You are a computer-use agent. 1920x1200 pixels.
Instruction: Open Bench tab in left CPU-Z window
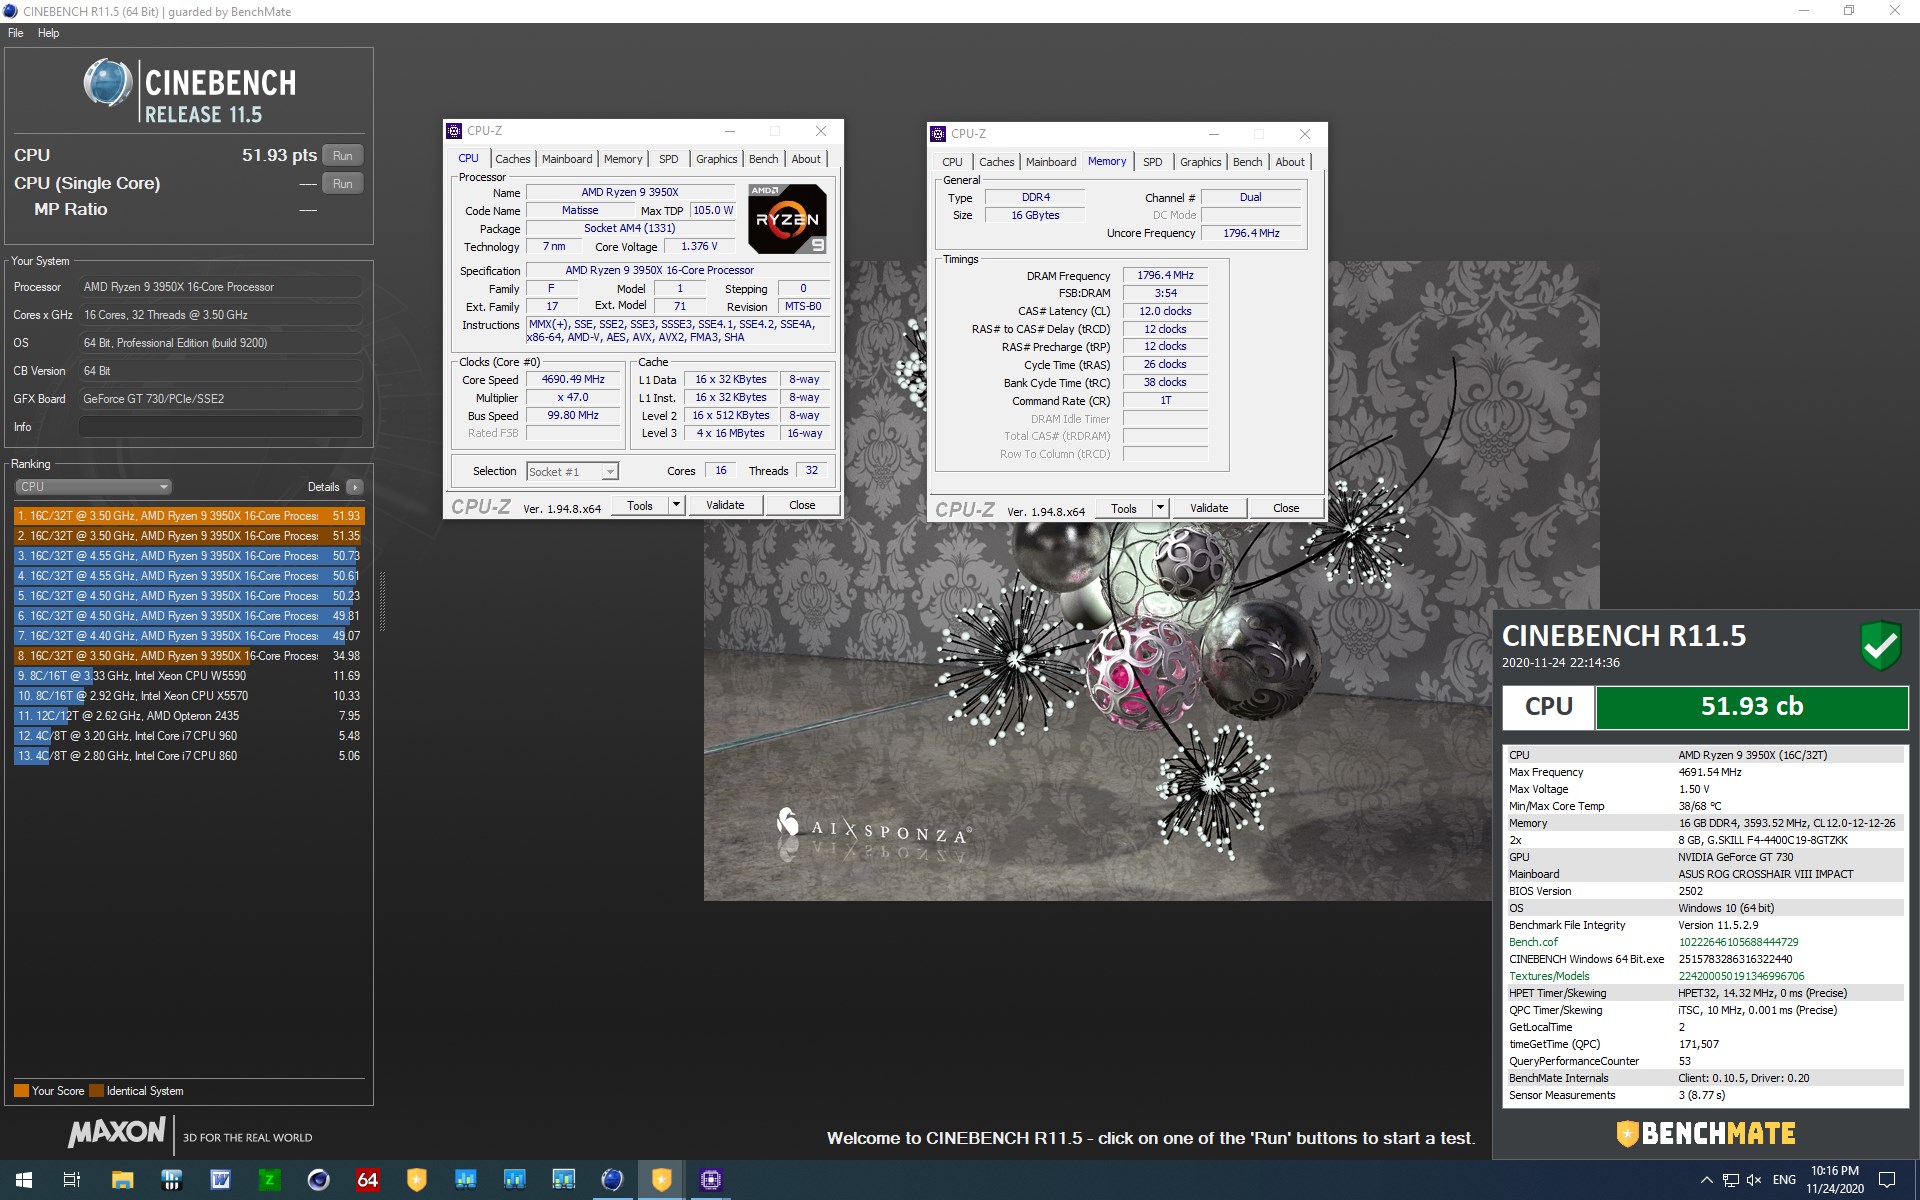763,159
